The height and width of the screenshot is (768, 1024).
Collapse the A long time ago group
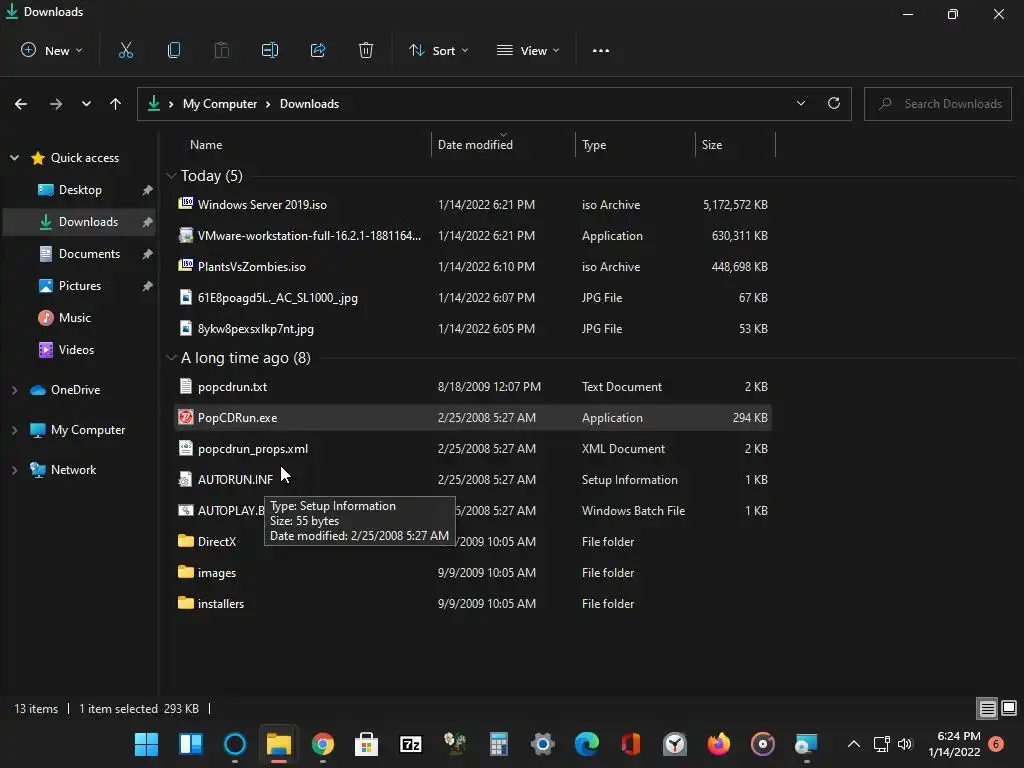point(172,358)
